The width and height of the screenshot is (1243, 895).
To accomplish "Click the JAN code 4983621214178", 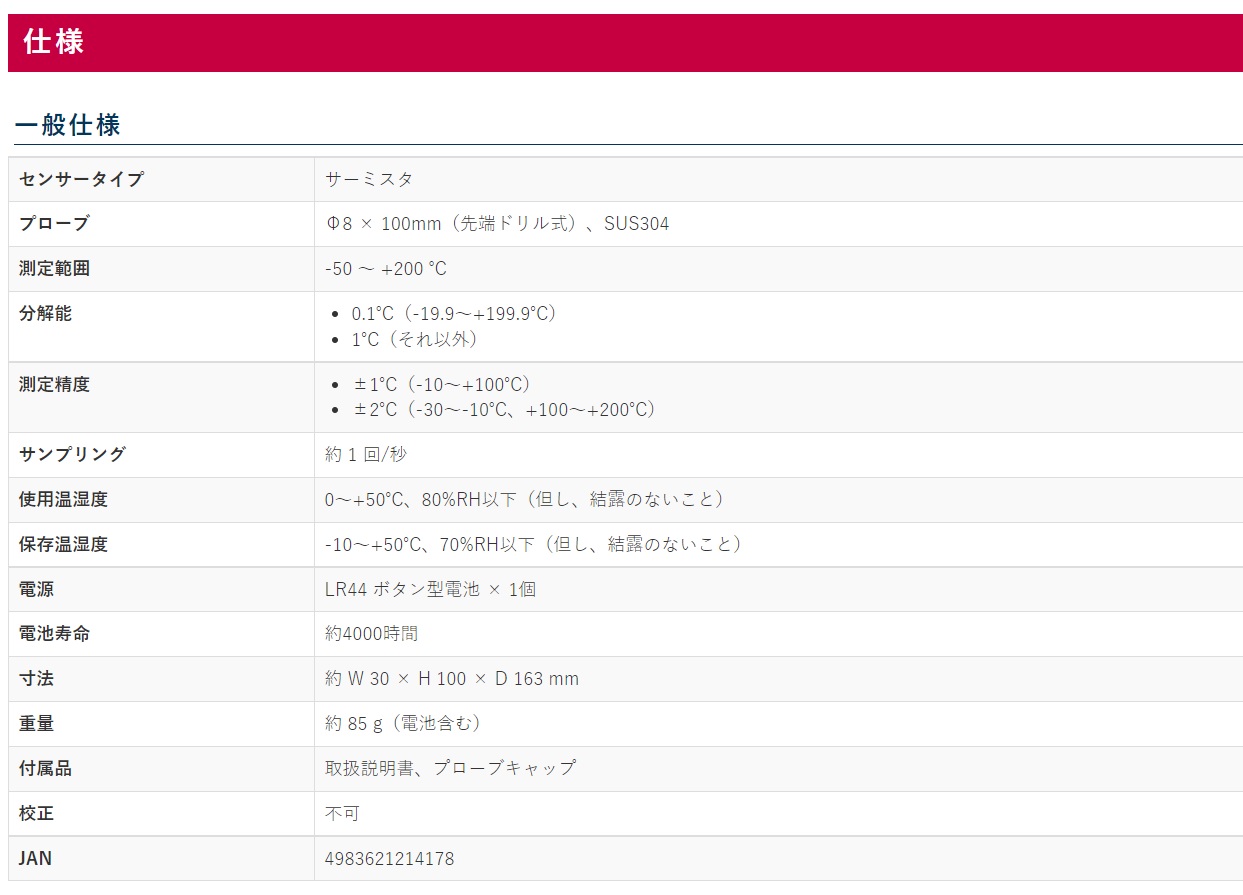I will (x=389, y=858).
